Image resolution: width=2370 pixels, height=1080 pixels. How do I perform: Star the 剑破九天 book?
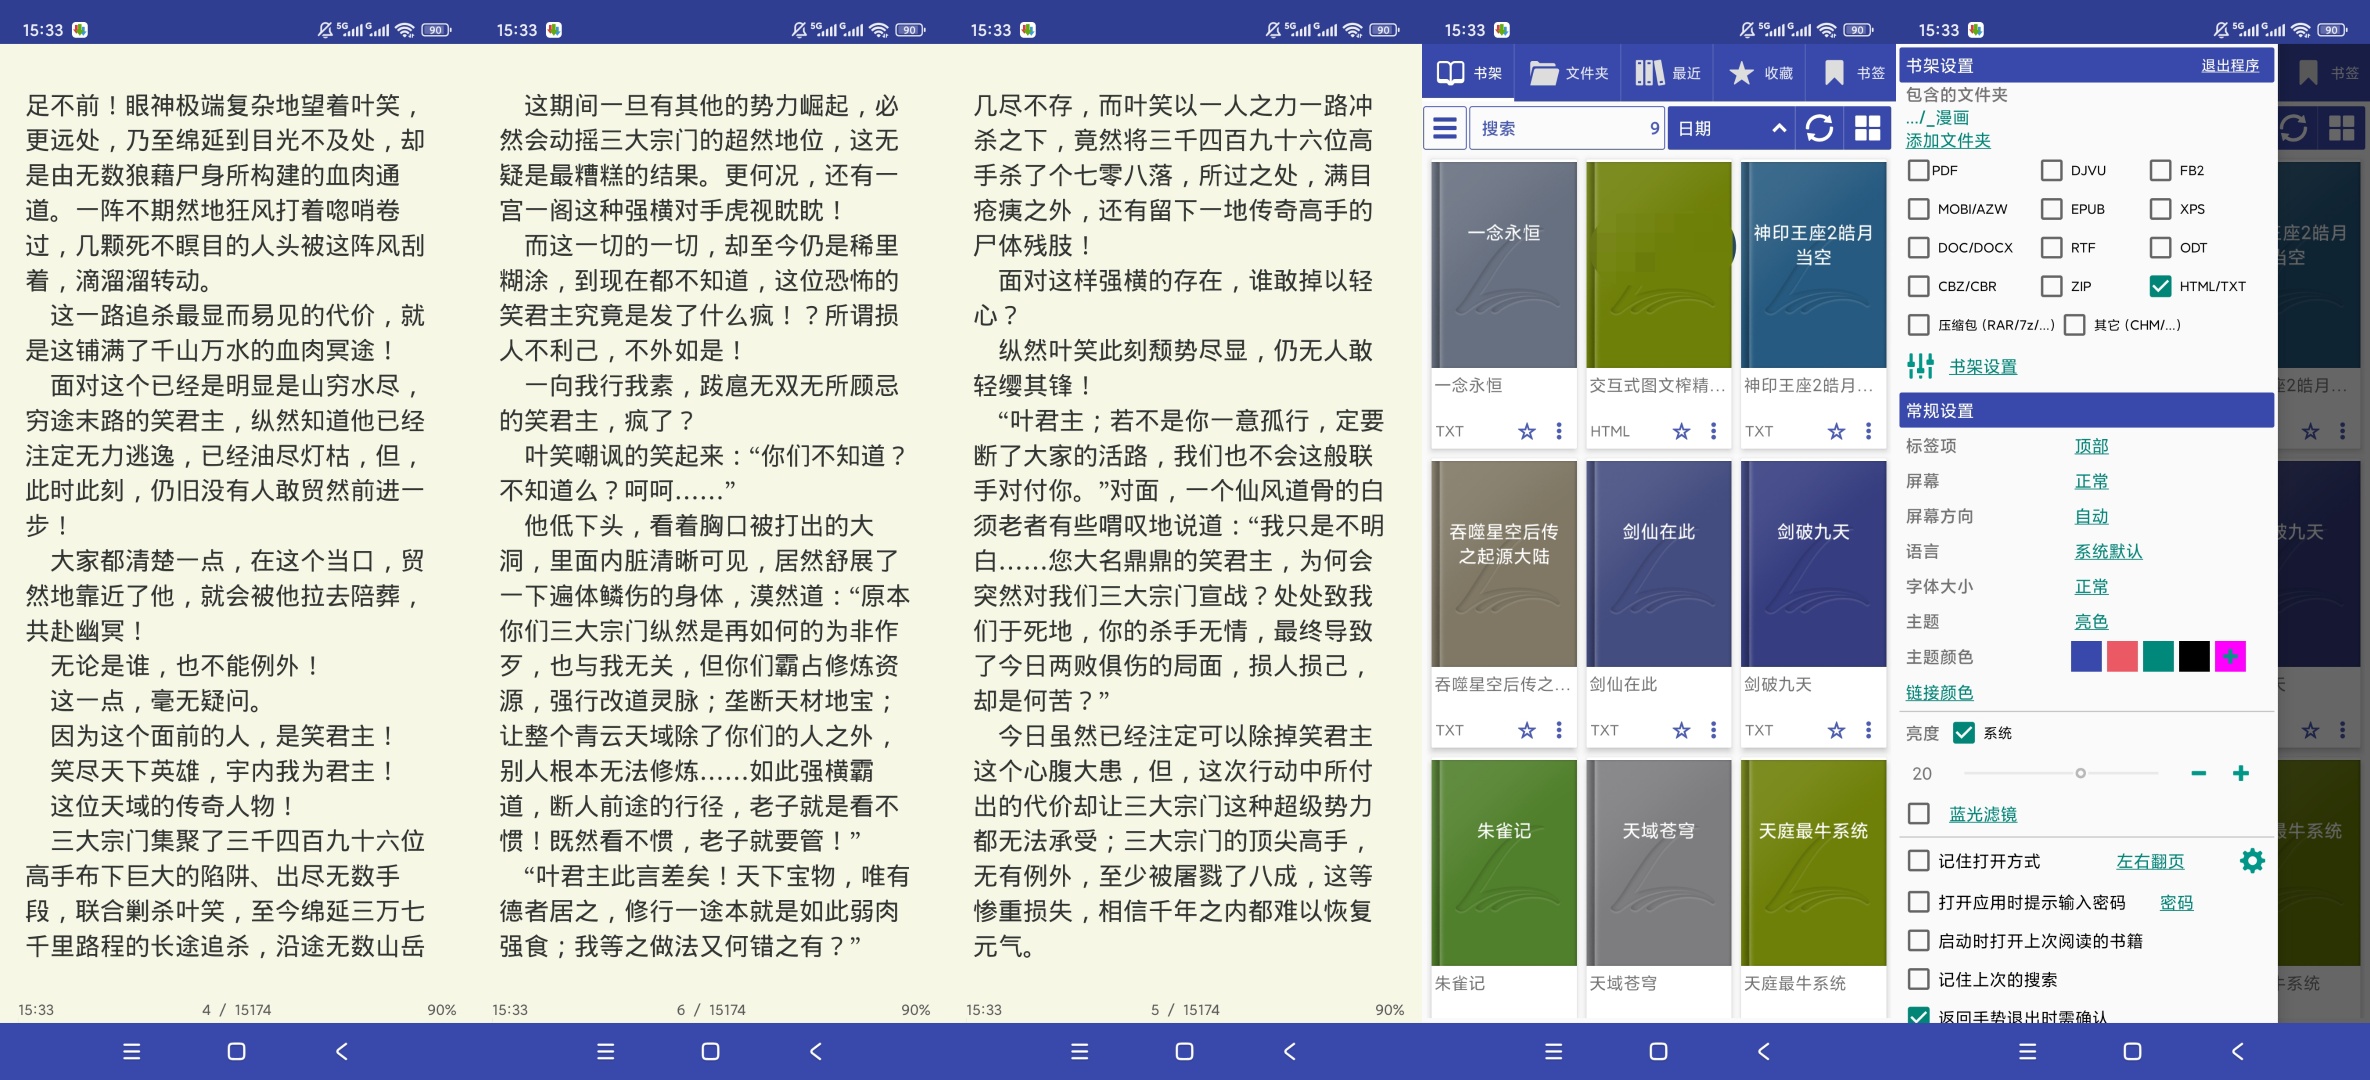(x=1837, y=730)
